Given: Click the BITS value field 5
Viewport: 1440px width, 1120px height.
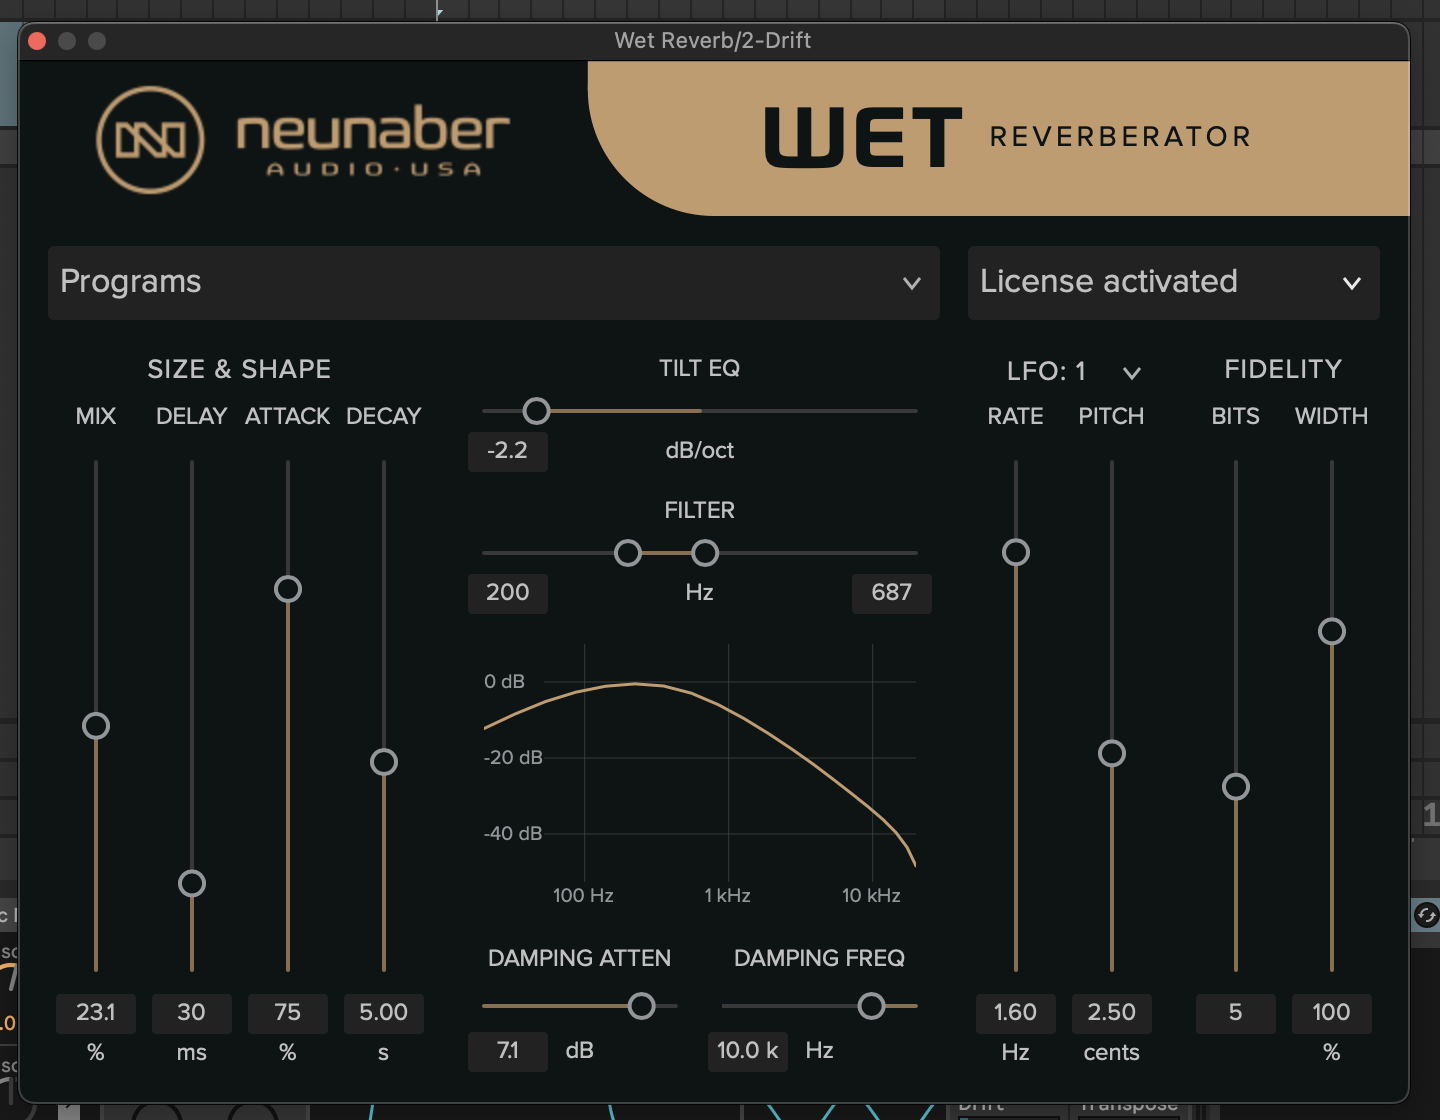Looking at the screenshot, I should (x=1236, y=1013).
